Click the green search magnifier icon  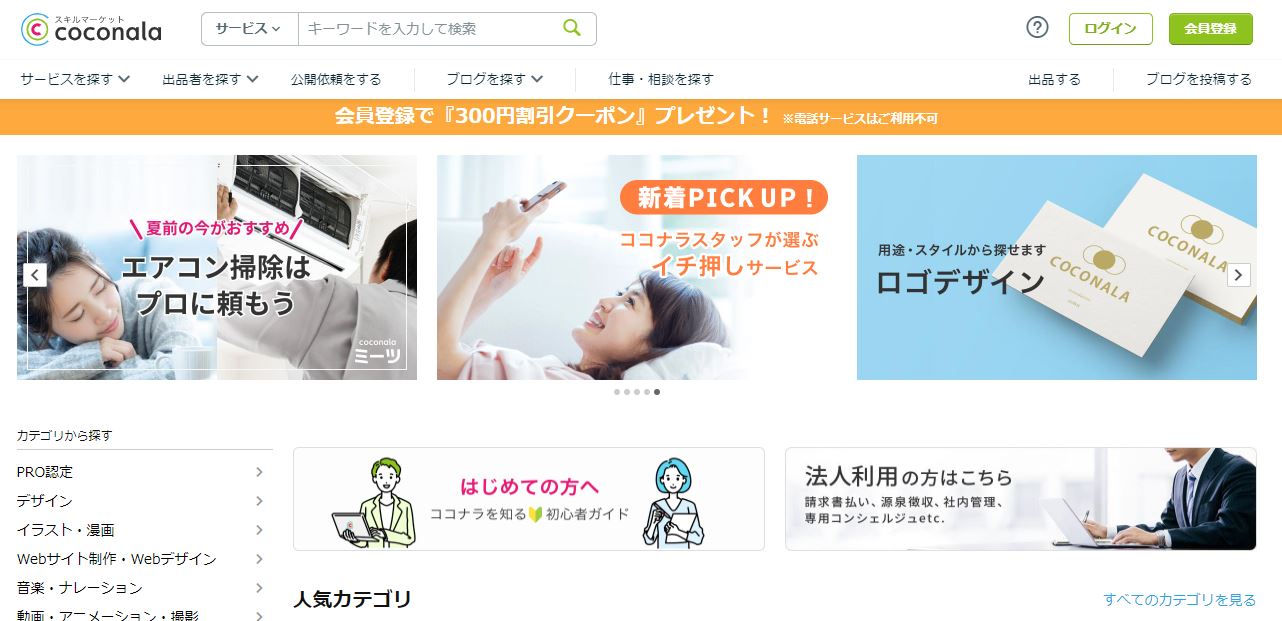pyautogui.click(x=572, y=28)
